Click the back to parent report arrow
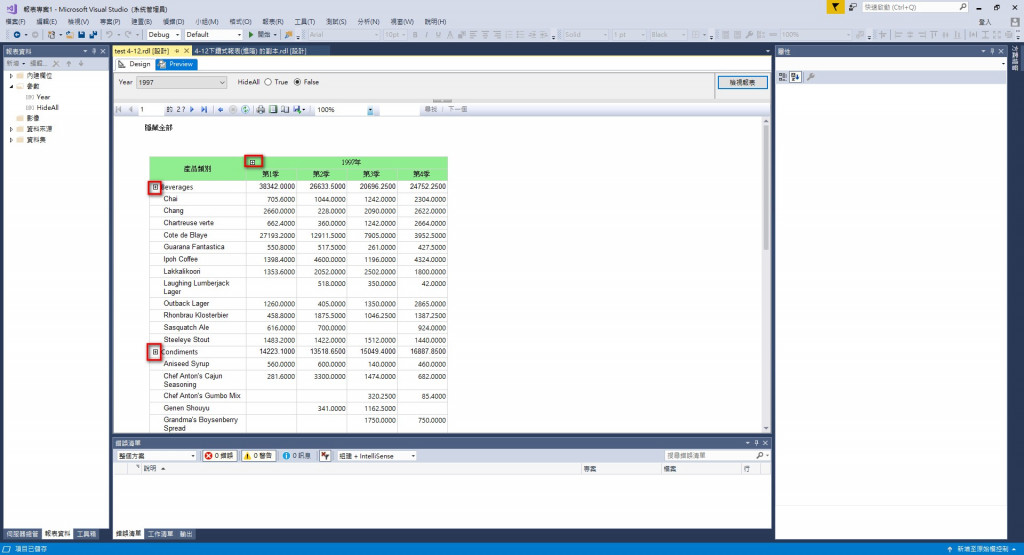 (221, 110)
